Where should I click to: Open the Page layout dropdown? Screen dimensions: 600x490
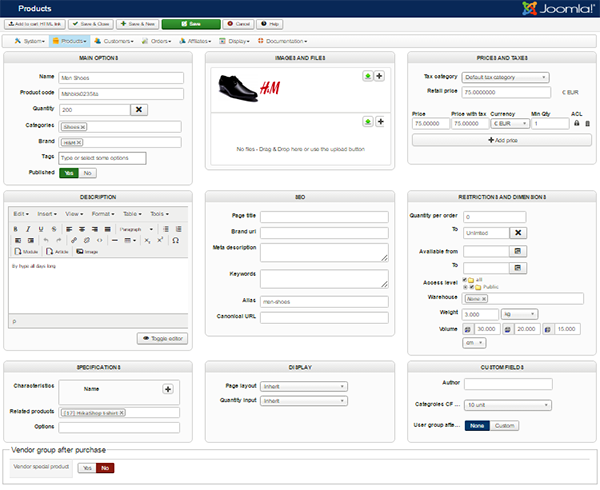(x=303, y=386)
